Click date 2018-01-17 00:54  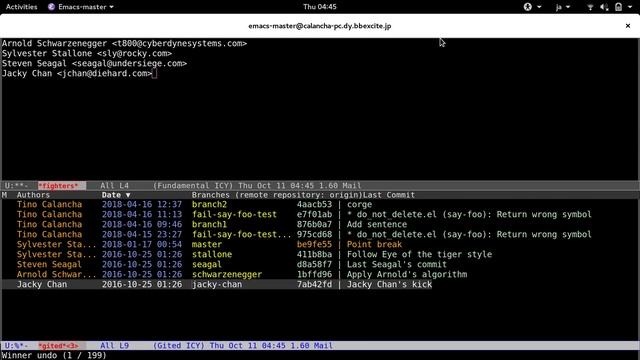pyautogui.click(x=142, y=244)
